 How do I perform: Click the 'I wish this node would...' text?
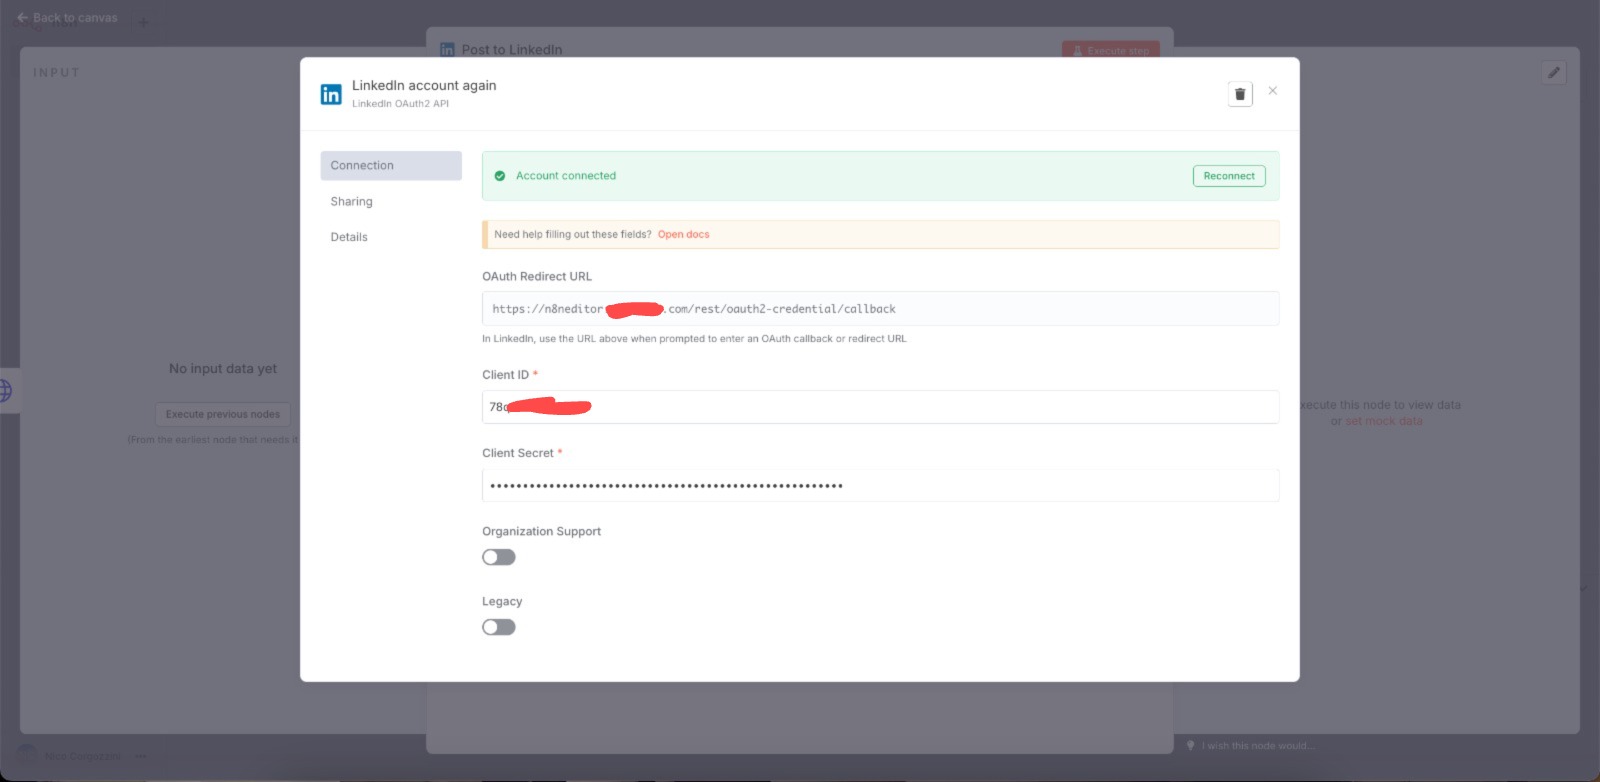pos(1259,746)
